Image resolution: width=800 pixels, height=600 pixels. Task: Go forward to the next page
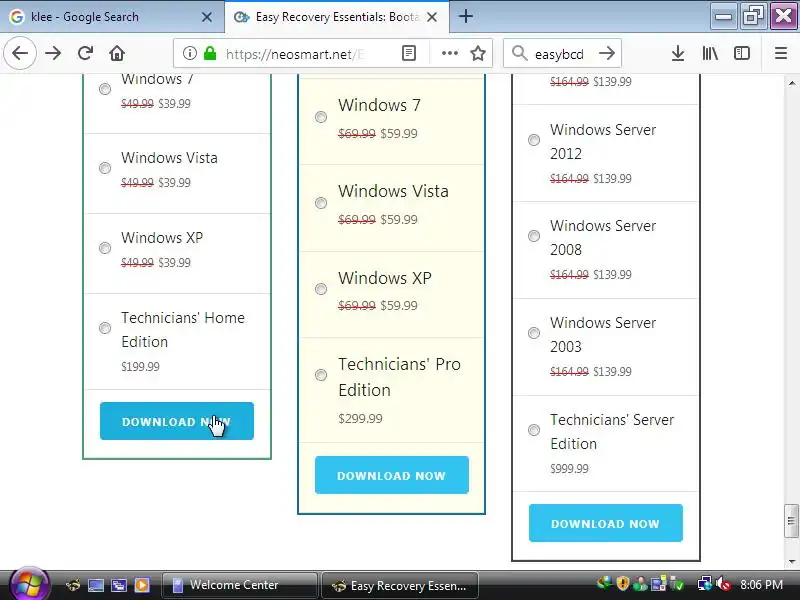click(x=53, y=53)
